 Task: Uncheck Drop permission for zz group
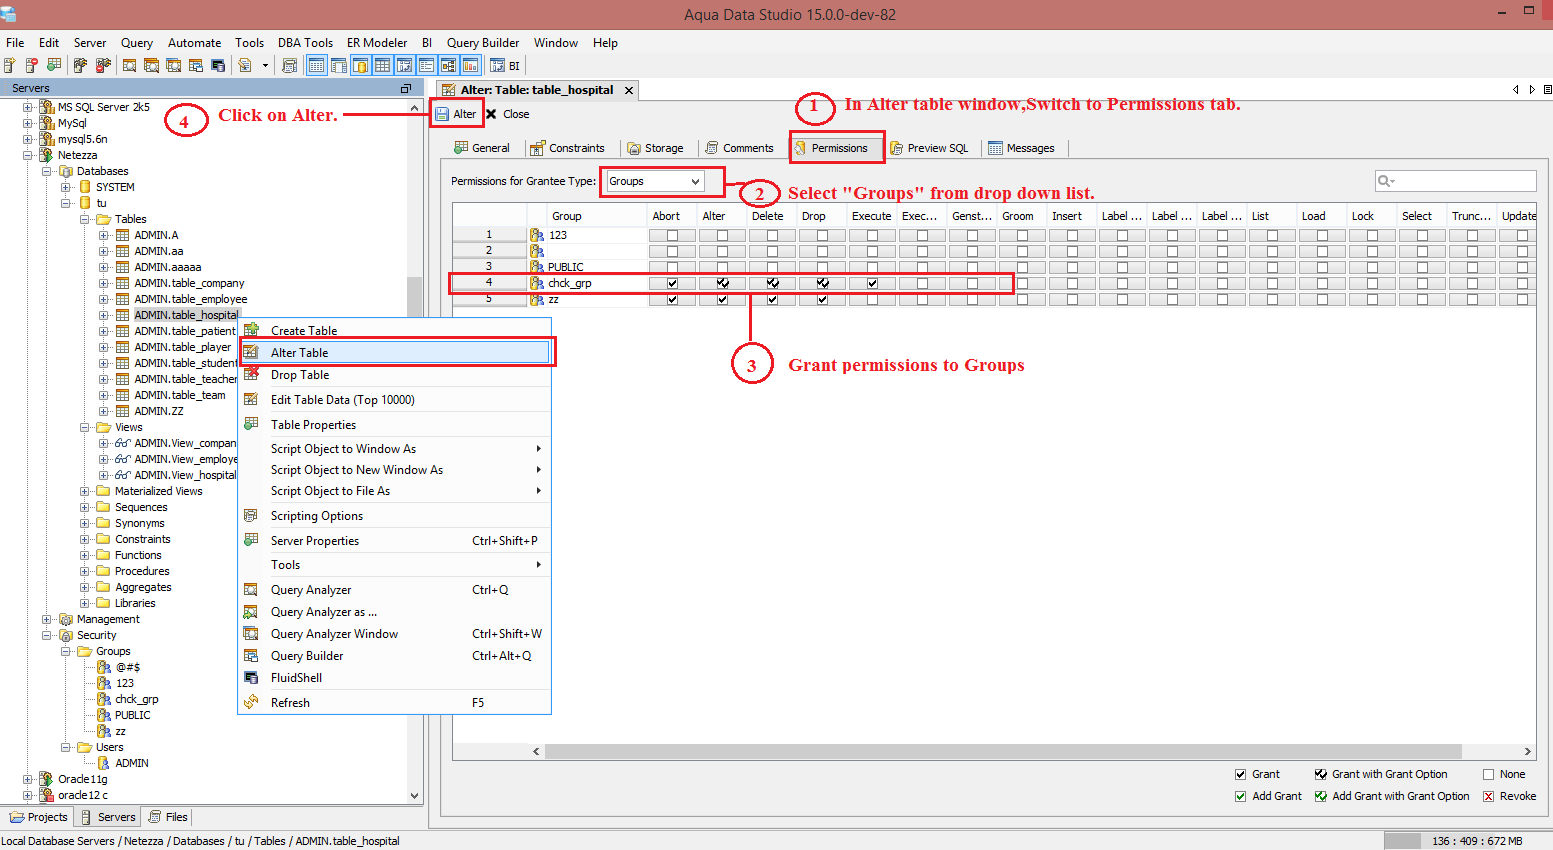(x=822, y=300)
